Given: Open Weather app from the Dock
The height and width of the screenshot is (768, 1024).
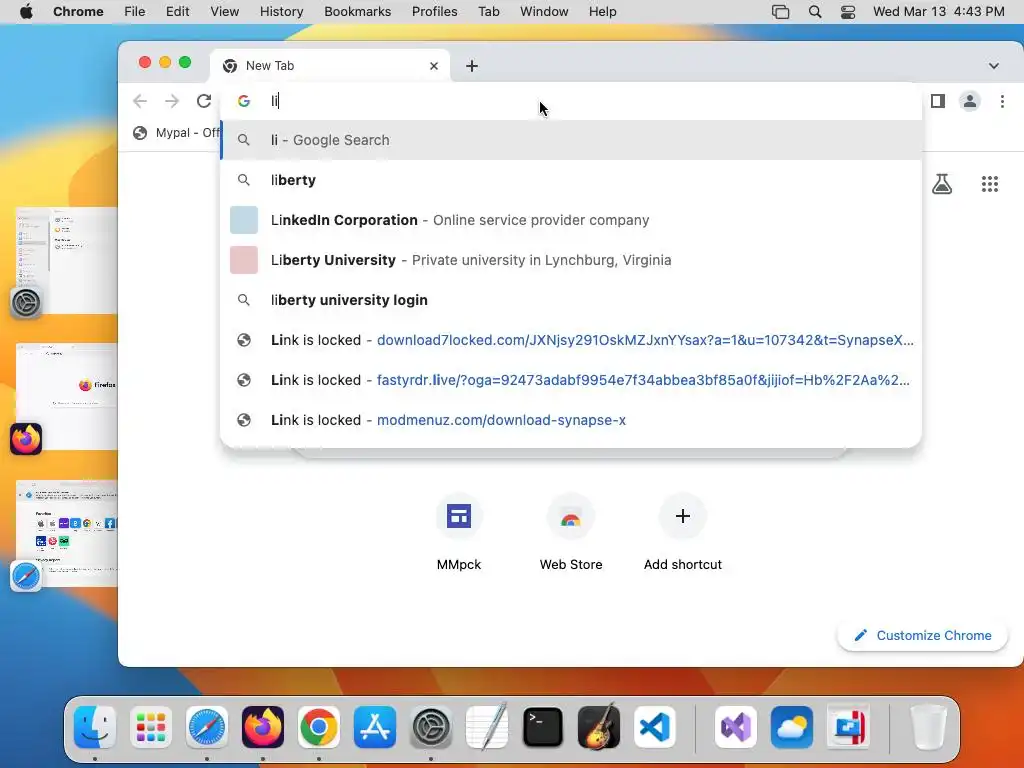Looking at the screenshot, I should [792, 727].
